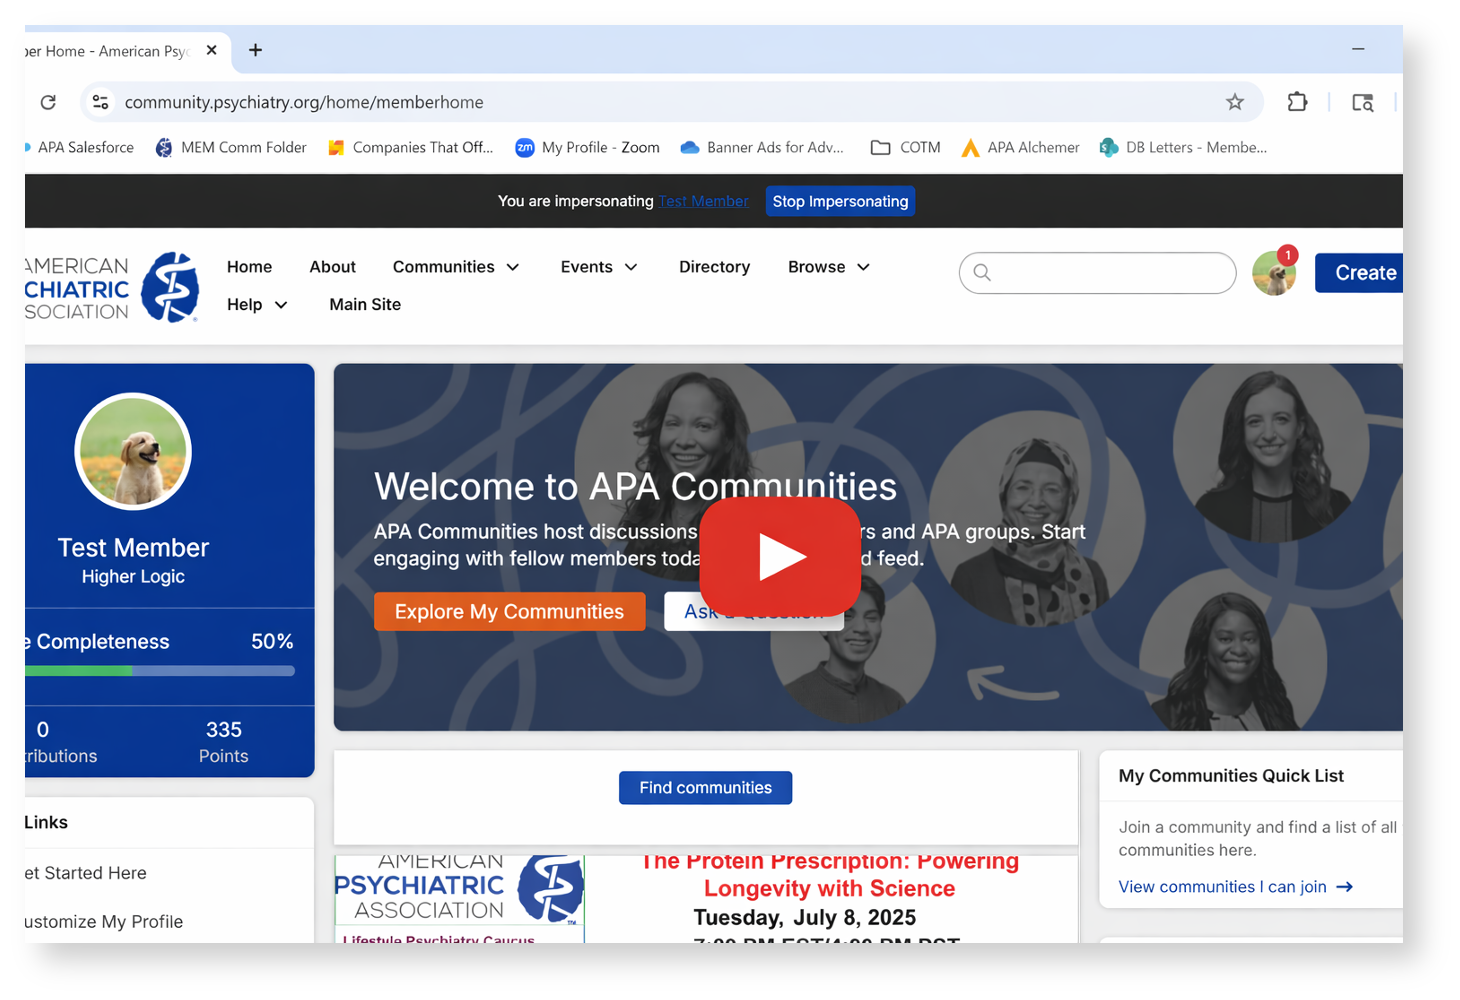Expand the Events dropdown menu
The image size is (1460, 1000).
[599, 267]
